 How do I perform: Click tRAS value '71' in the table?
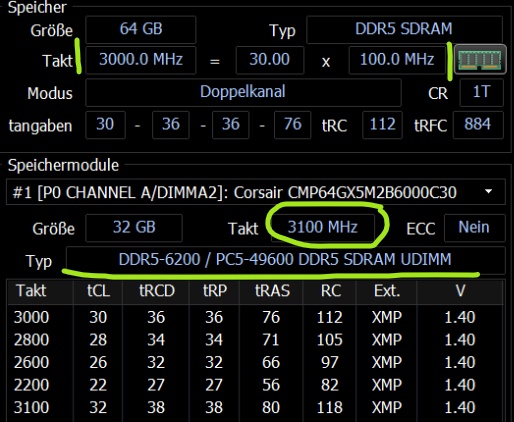pos(271,340)
